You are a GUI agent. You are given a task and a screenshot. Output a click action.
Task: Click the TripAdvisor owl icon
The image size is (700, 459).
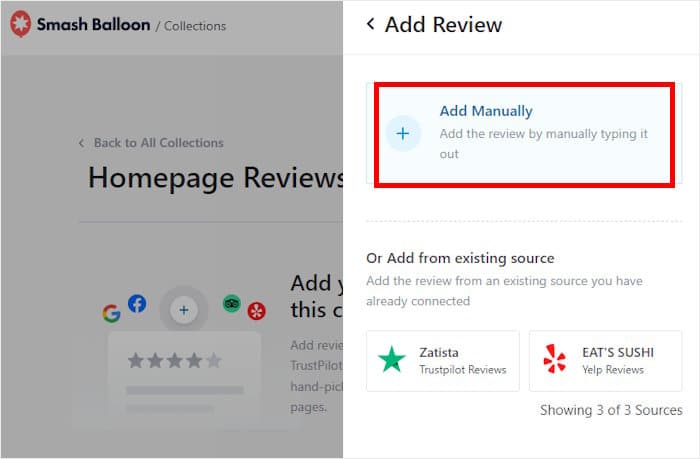click(x=232, y=303)
